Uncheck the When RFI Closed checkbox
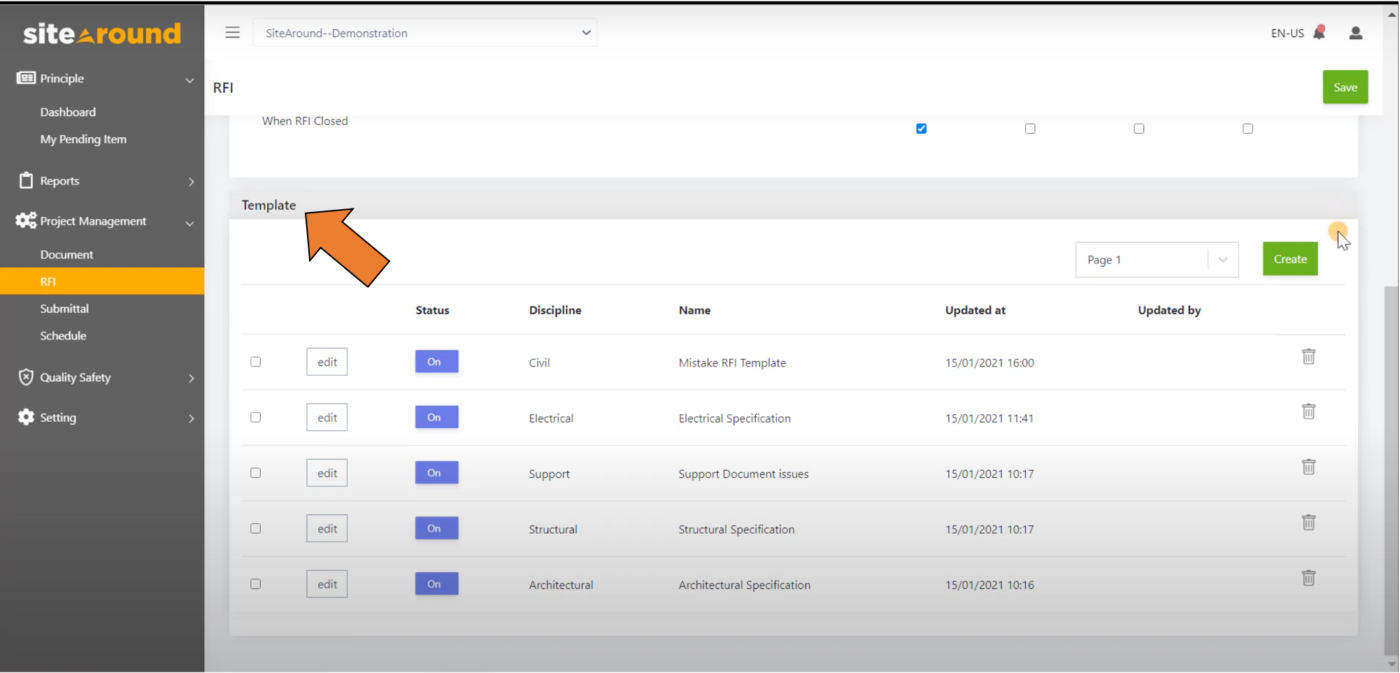This screenshot has height=673, width=1400. coord(920,128)
